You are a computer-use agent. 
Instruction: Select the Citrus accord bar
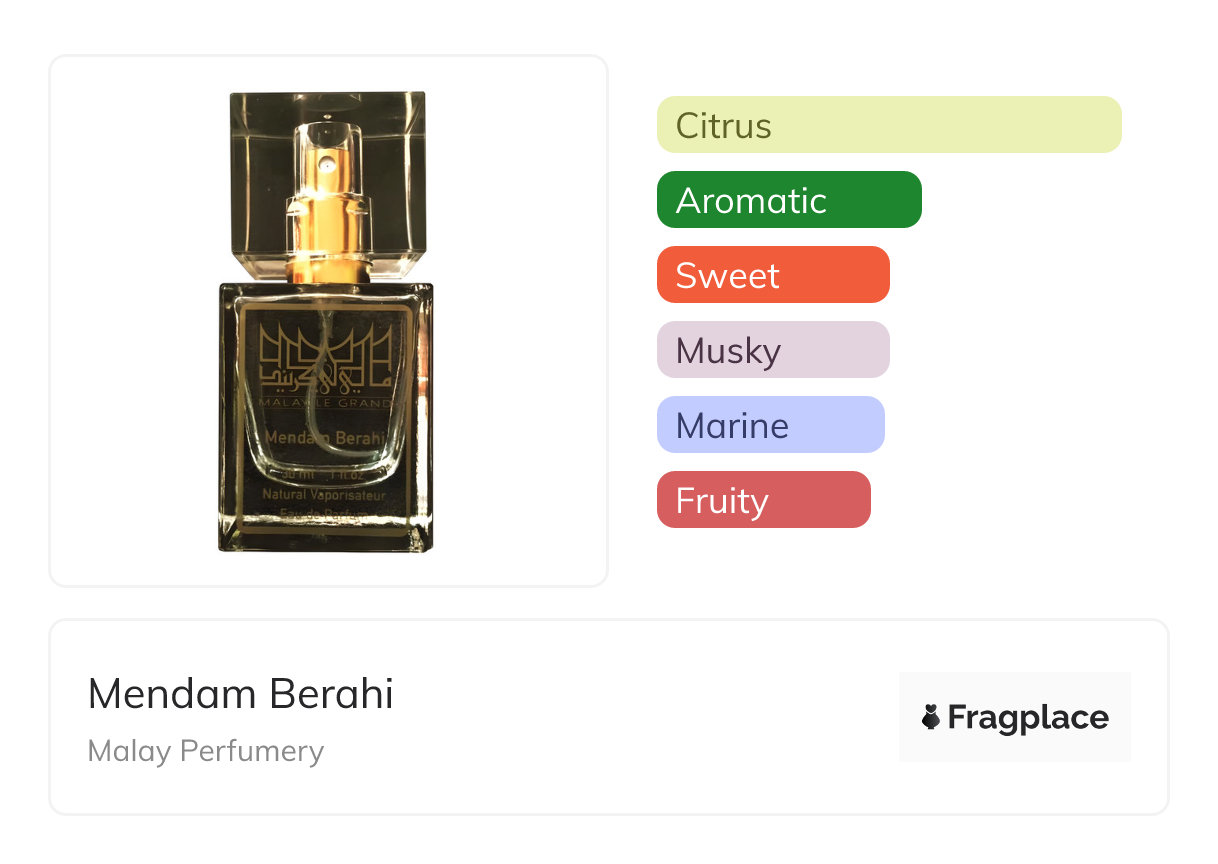pos(889,125)
